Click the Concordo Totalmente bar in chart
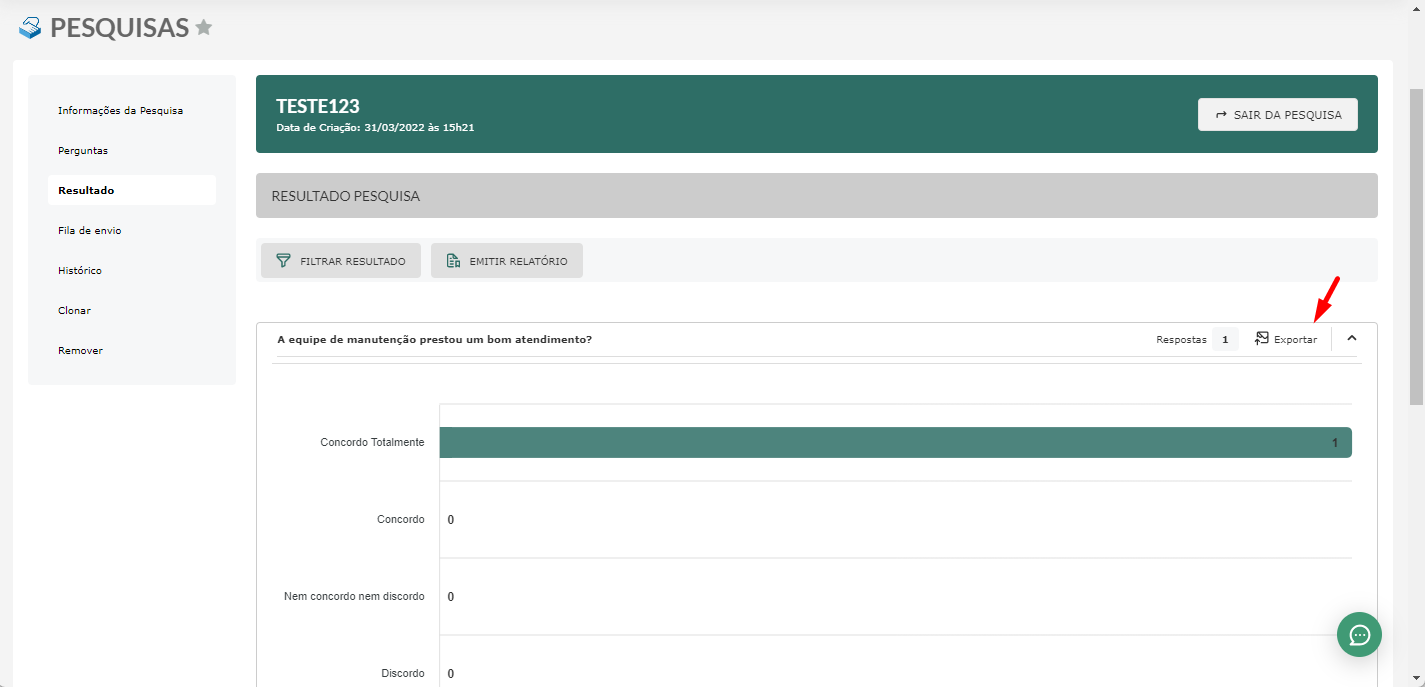The image size is (1425, 687). coord(896,442)
